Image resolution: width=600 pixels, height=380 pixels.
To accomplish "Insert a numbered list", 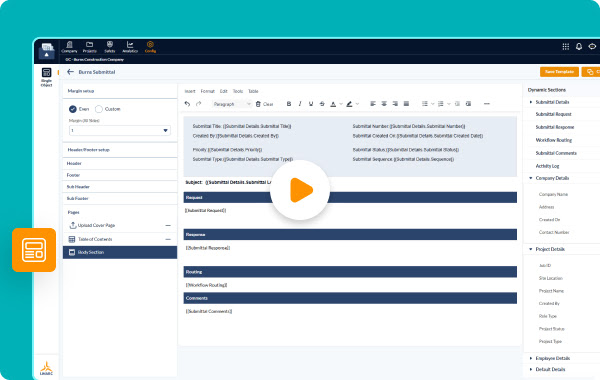I will tap(441, 104).
